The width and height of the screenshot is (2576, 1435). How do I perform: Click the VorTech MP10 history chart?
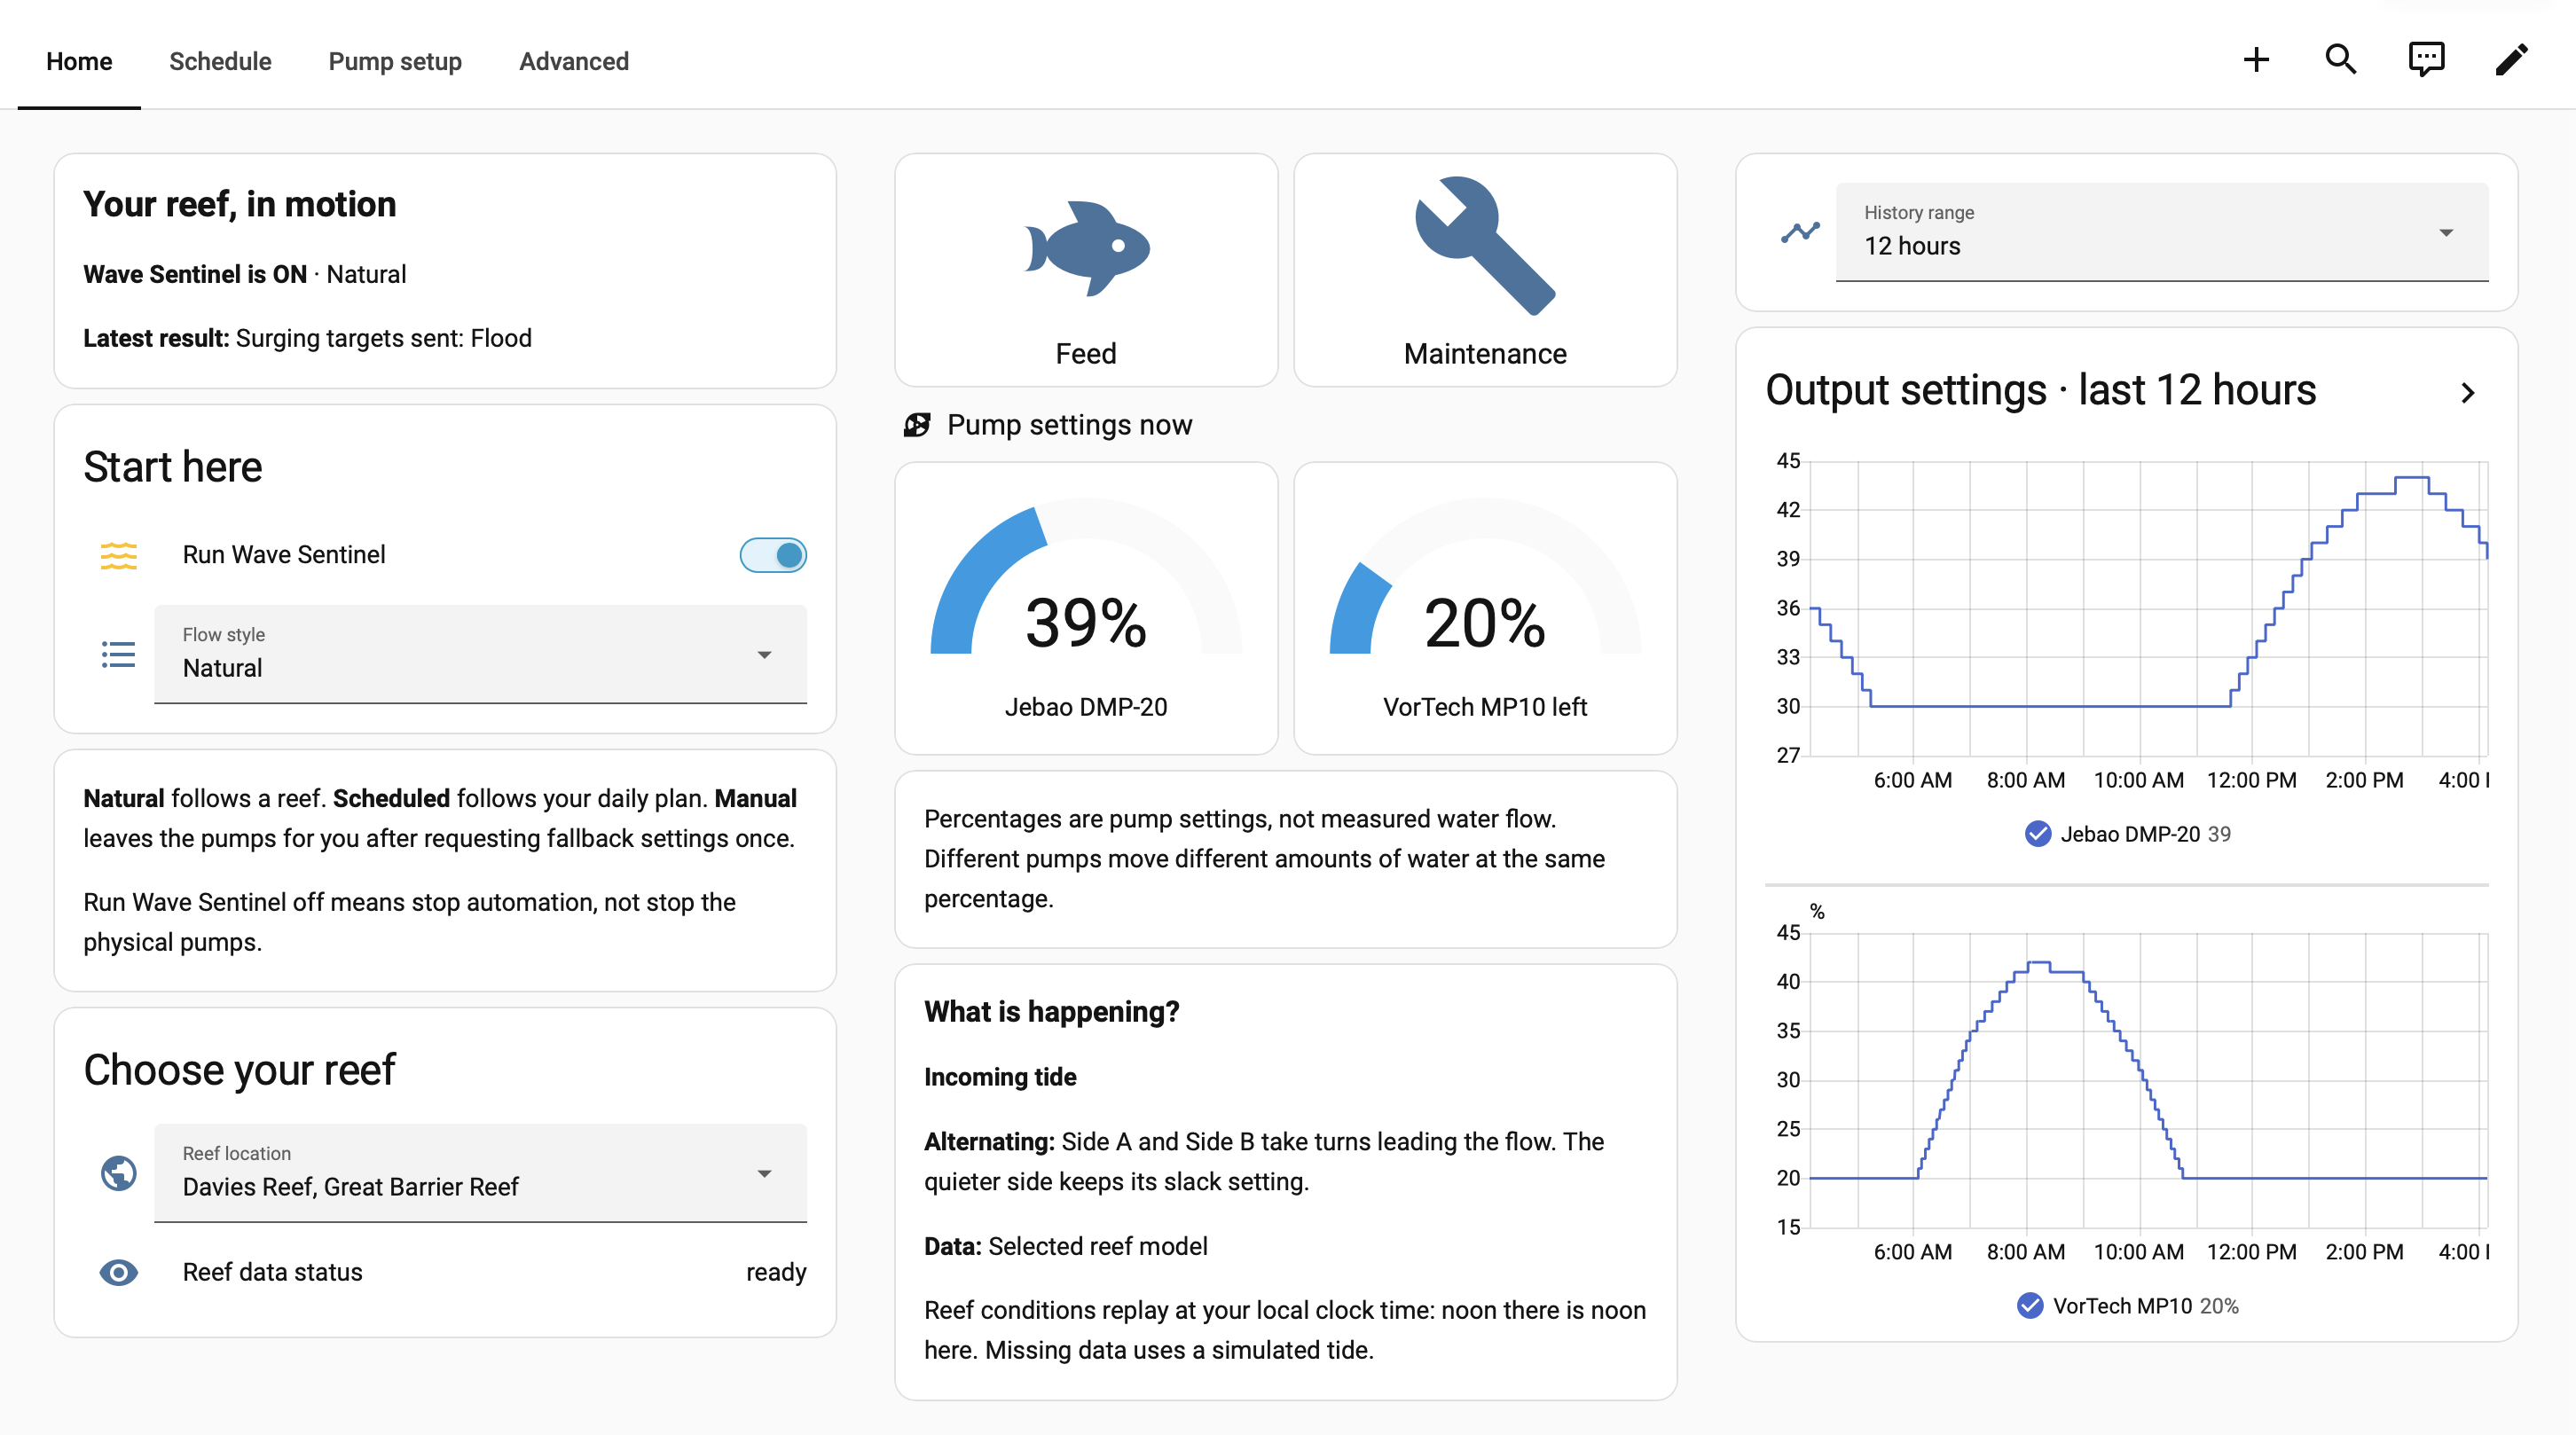[x=2149, y=1080]
